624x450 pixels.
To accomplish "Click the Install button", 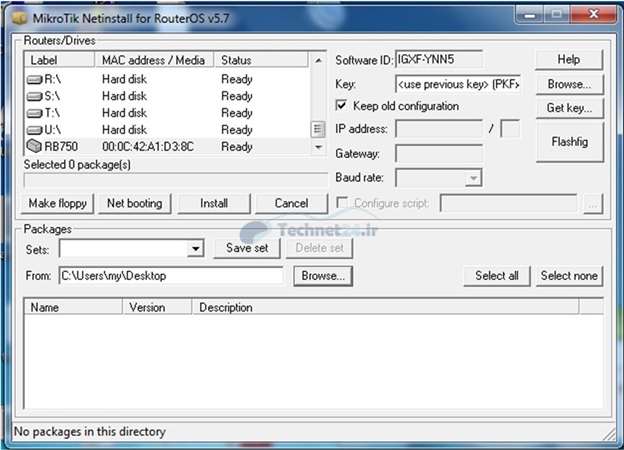I will tap(214, 203).
